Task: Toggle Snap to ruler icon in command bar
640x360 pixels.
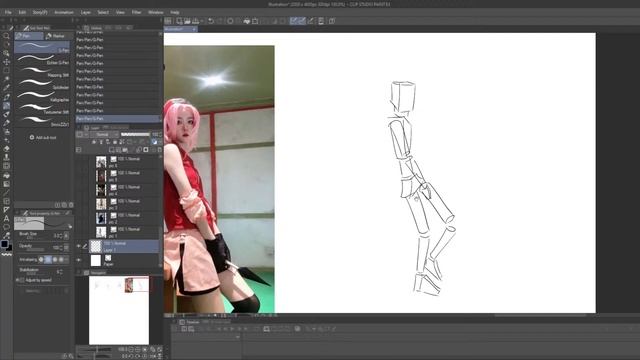Action: (293, 21)
